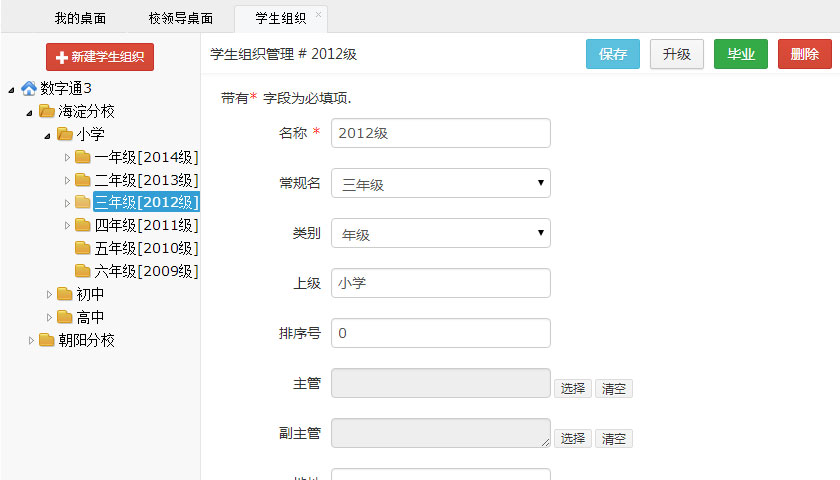Click the folder icon beside 初中

(65, 294)
